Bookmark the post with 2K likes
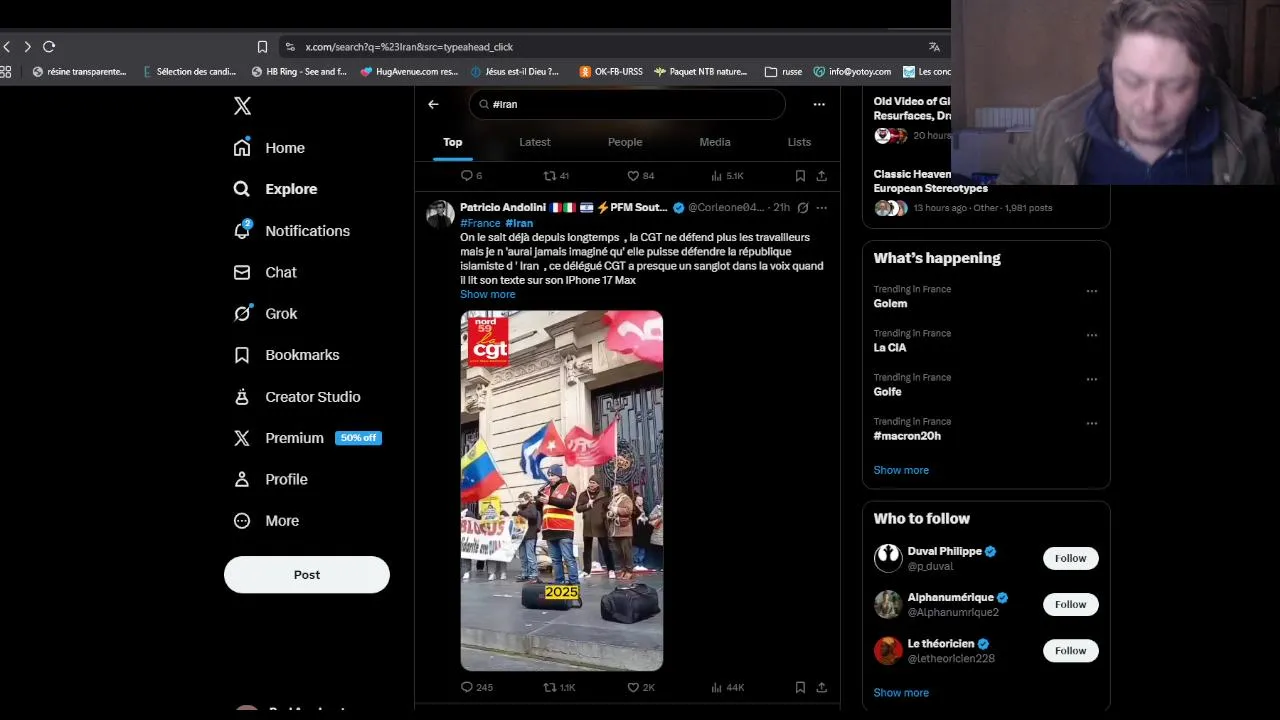 [800, 688]
